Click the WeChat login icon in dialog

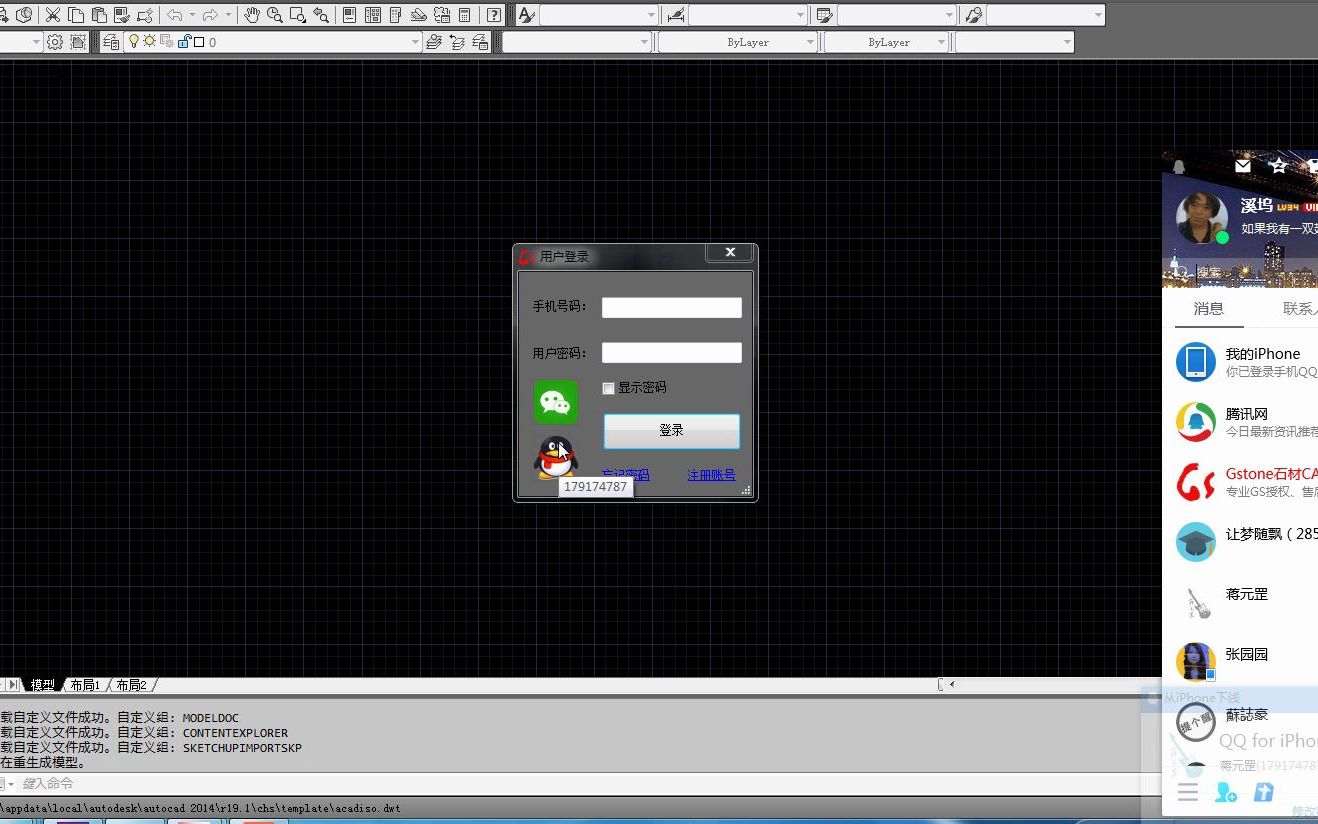[x=555, y=402]
